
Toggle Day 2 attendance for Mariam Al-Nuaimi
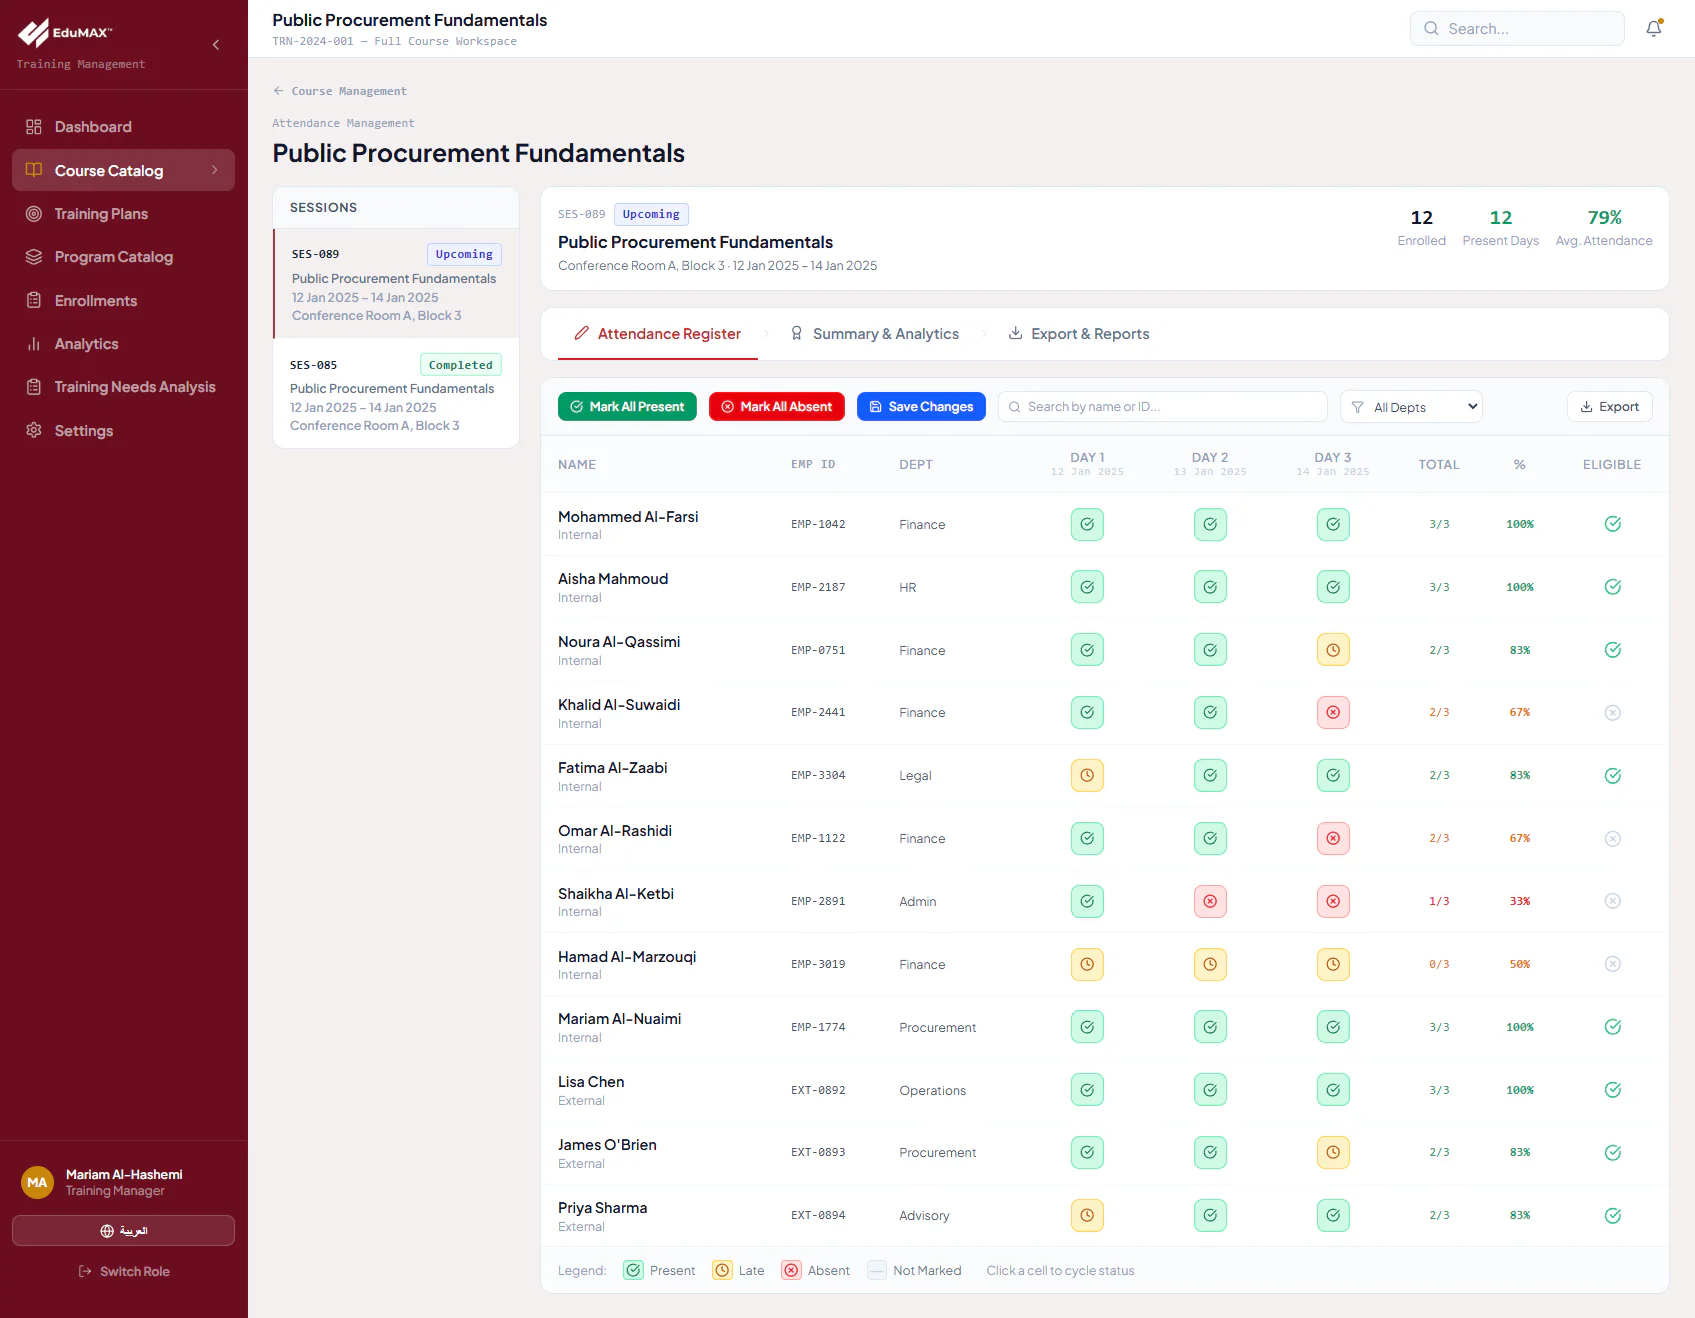(x=1210, y=1027)
